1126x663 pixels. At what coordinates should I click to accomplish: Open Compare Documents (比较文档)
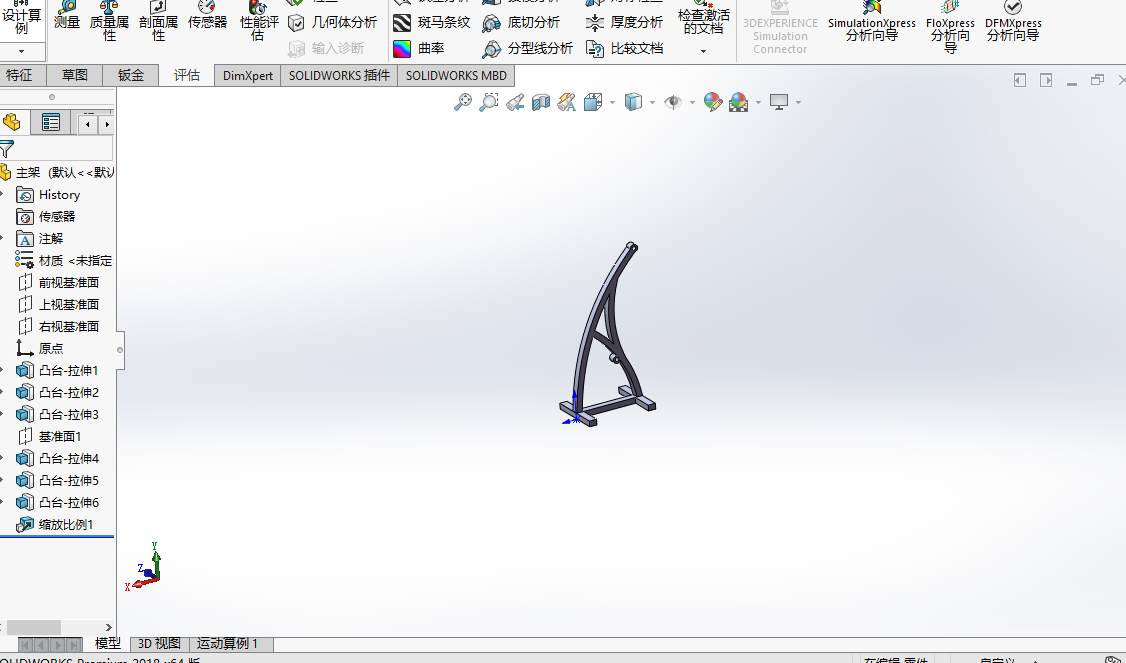[x=625, y=48]
